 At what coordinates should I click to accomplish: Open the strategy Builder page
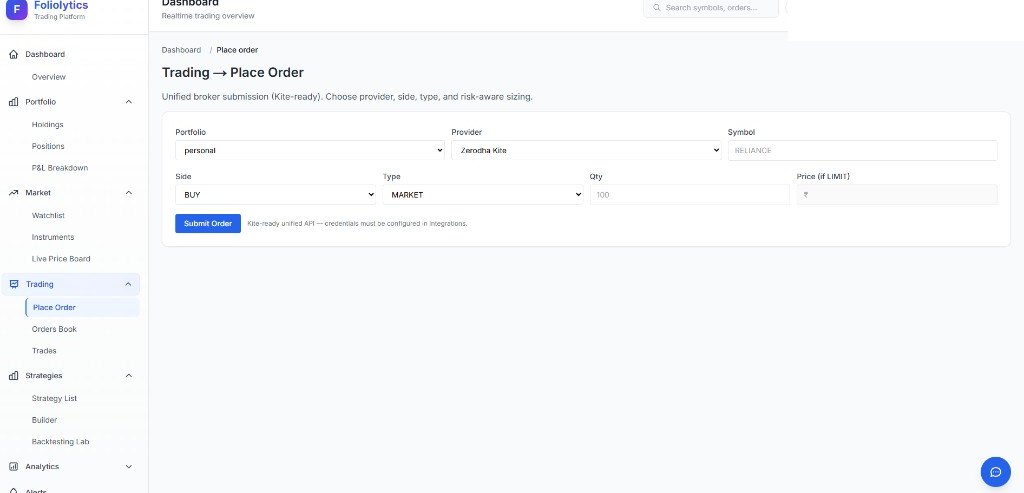pyautogui.click(x=44, y=420)
